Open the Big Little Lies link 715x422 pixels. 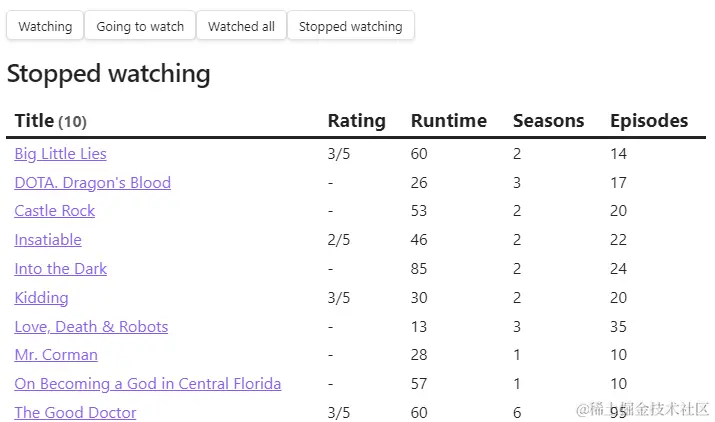(x=60, y=154)
